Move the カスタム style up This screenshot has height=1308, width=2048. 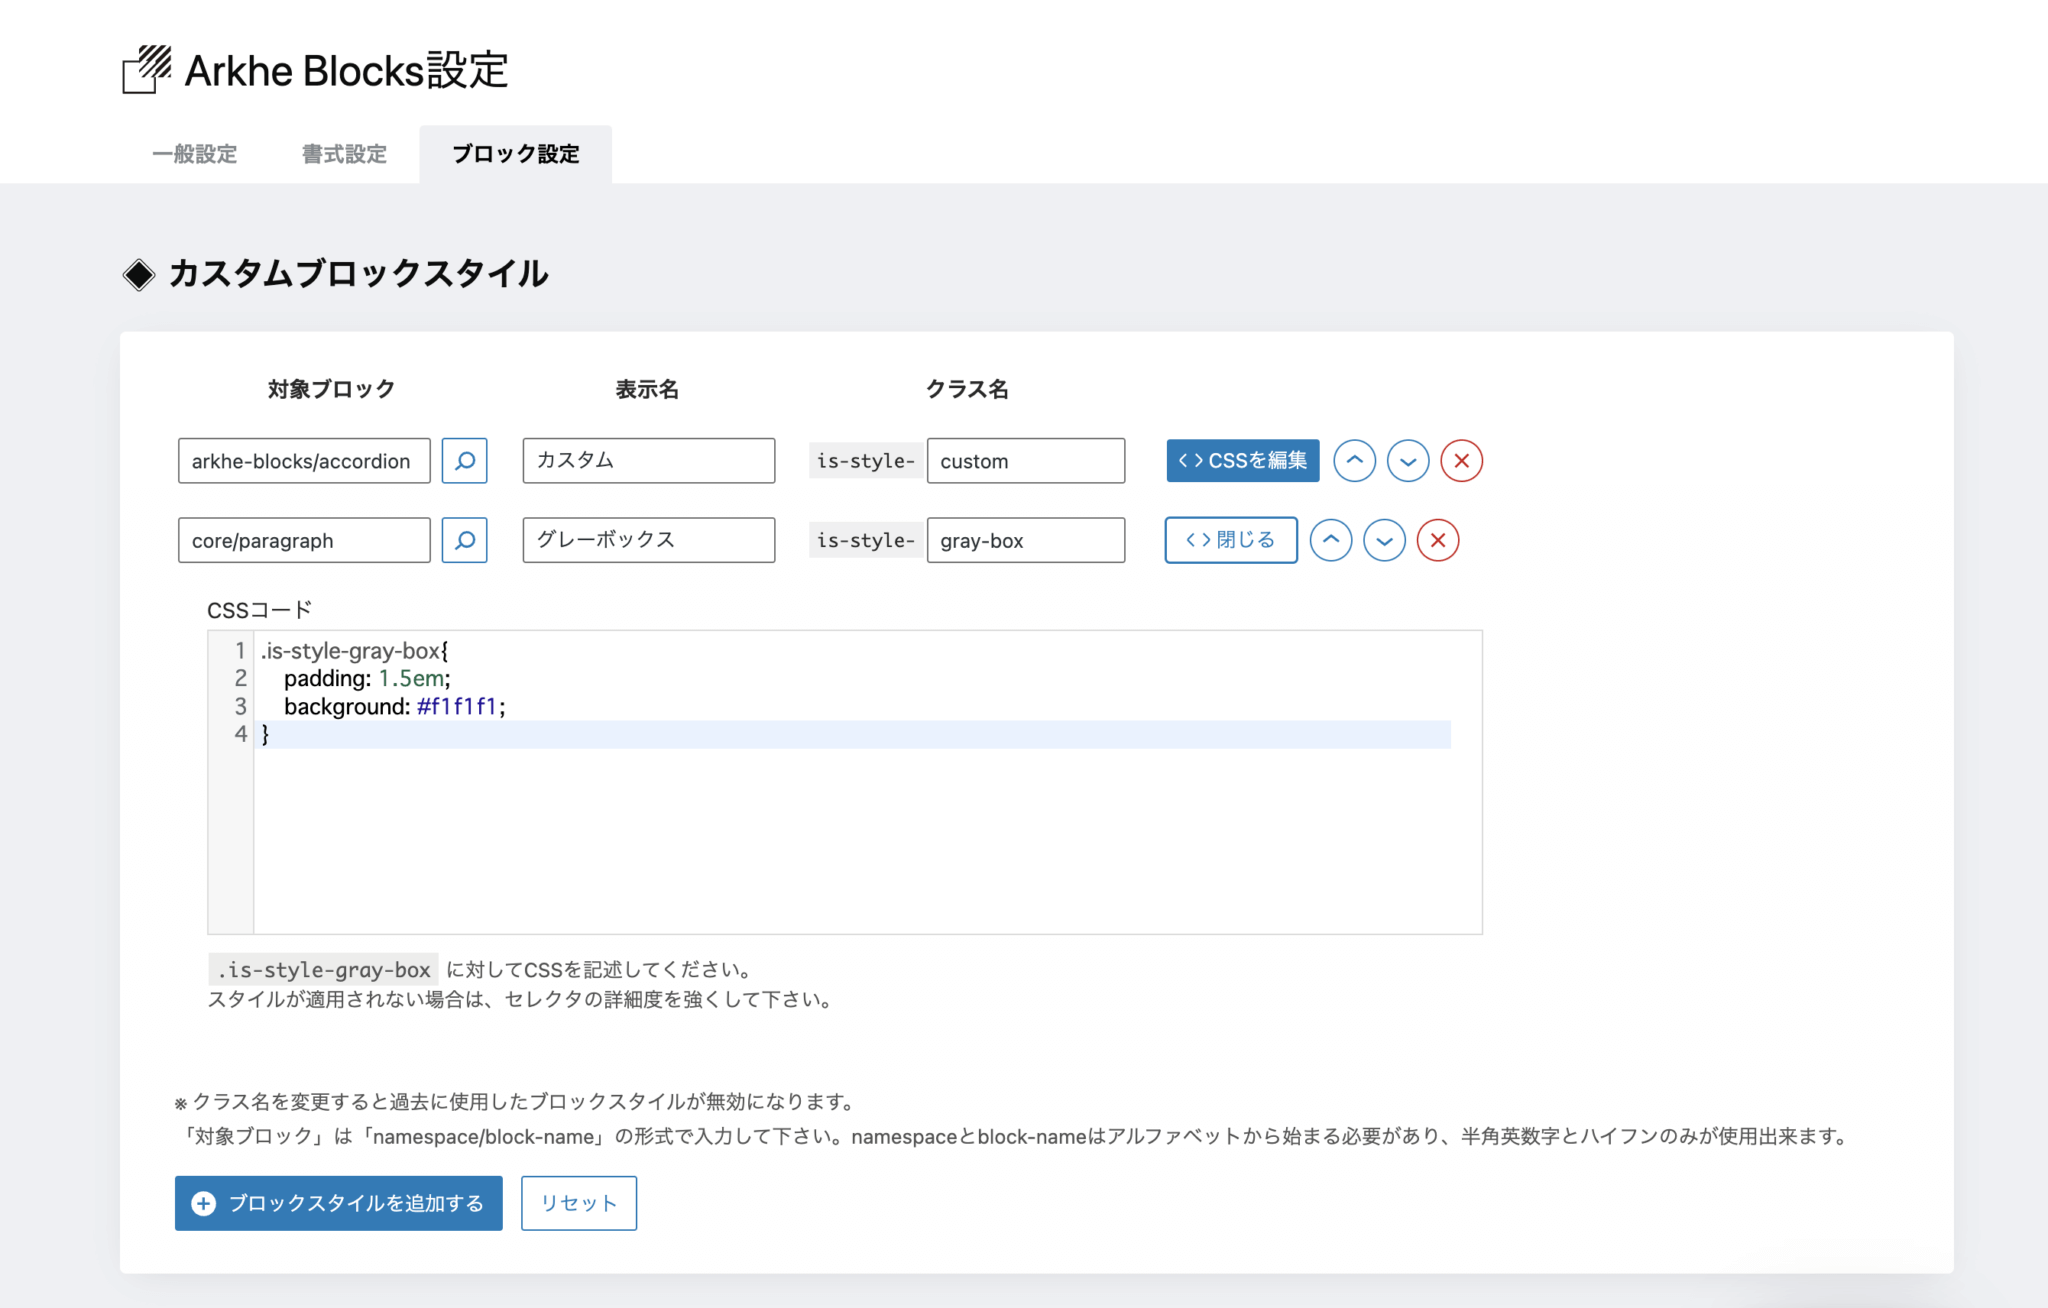click(x=1354, y=461)
